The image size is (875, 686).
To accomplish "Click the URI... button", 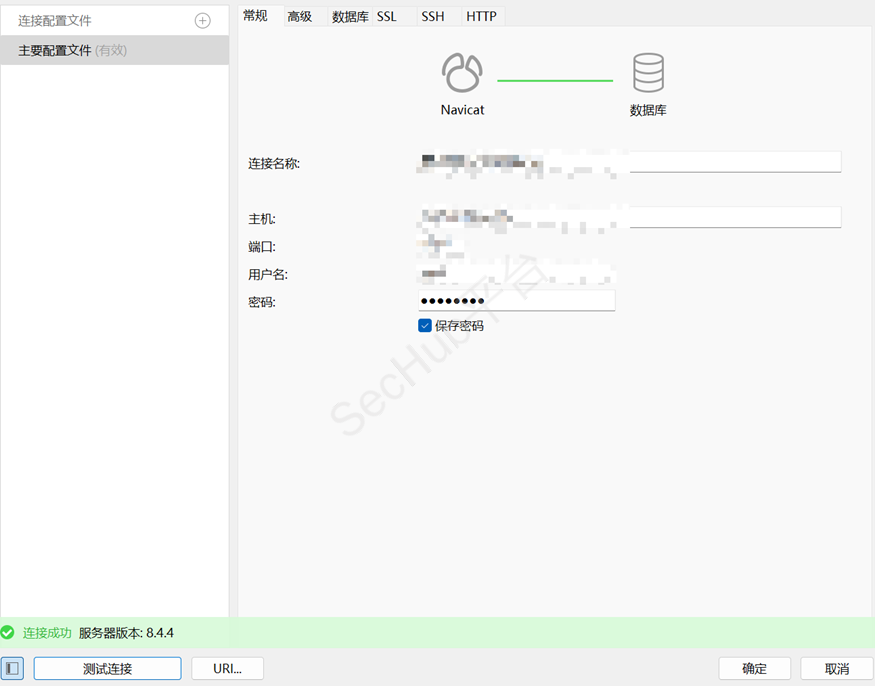I will click(226, 668).
